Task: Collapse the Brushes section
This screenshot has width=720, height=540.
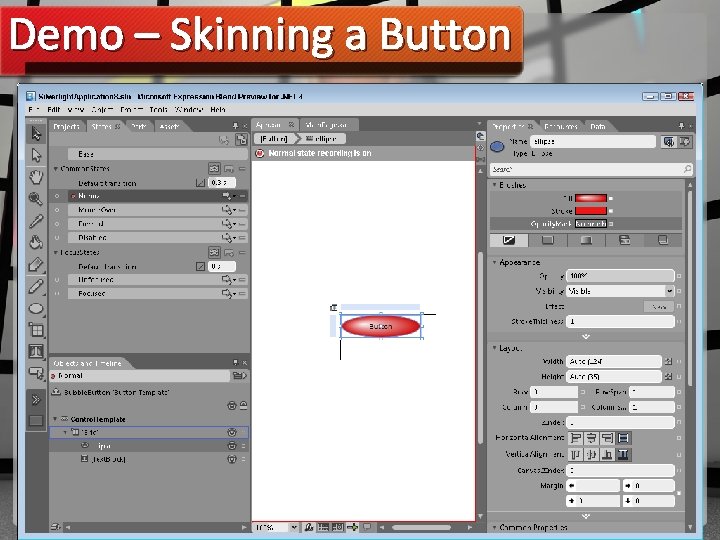Action: 495,185
